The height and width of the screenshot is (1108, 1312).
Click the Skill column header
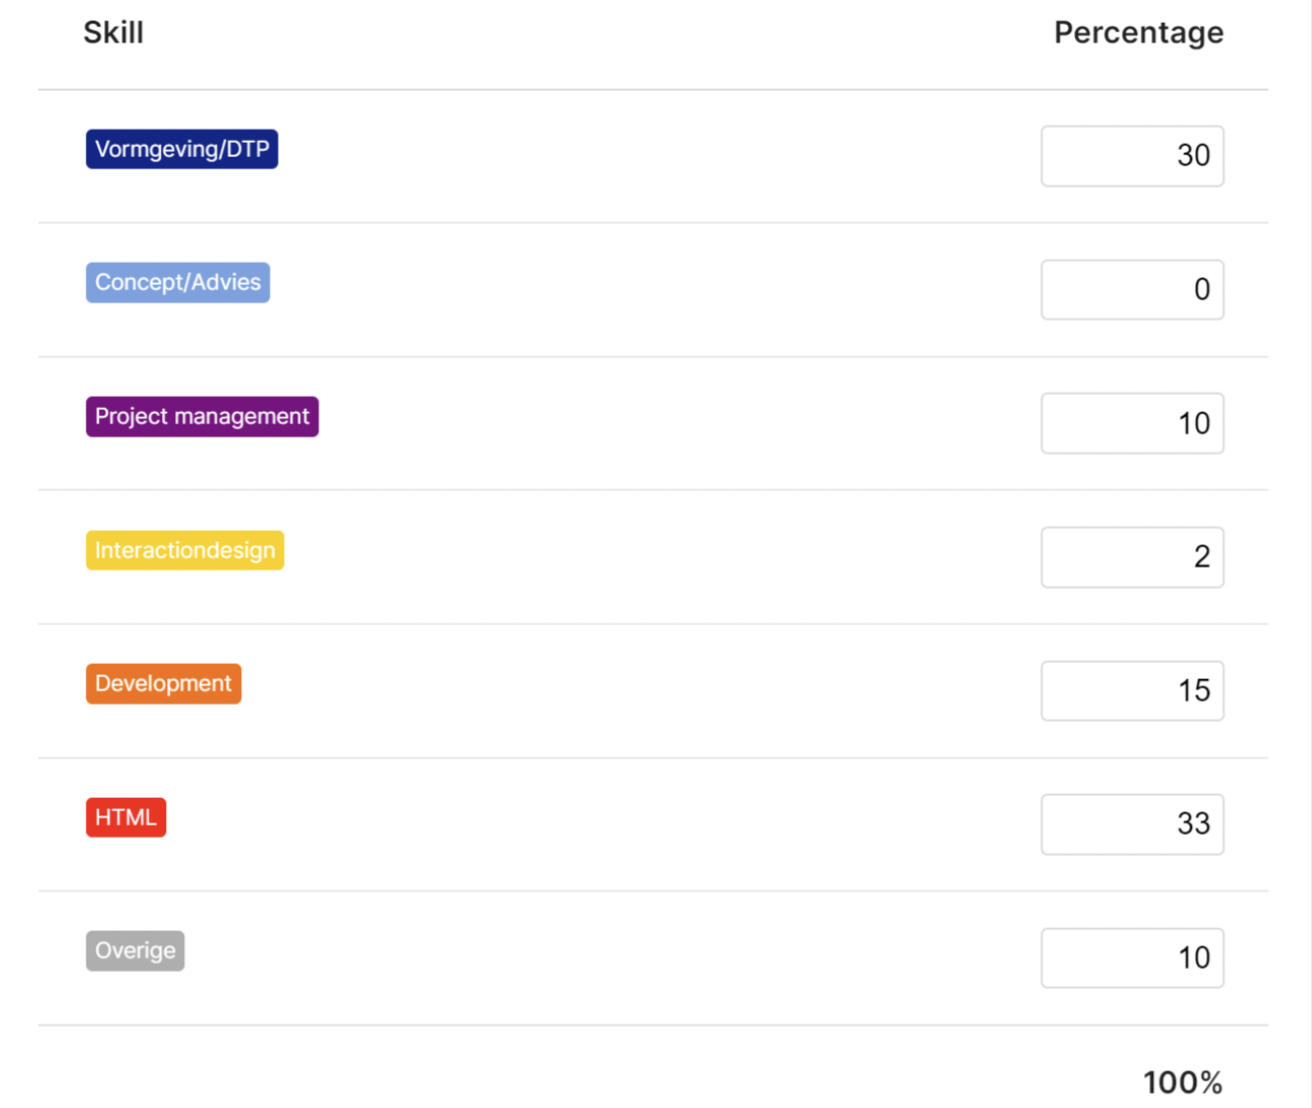pos(114,33)
